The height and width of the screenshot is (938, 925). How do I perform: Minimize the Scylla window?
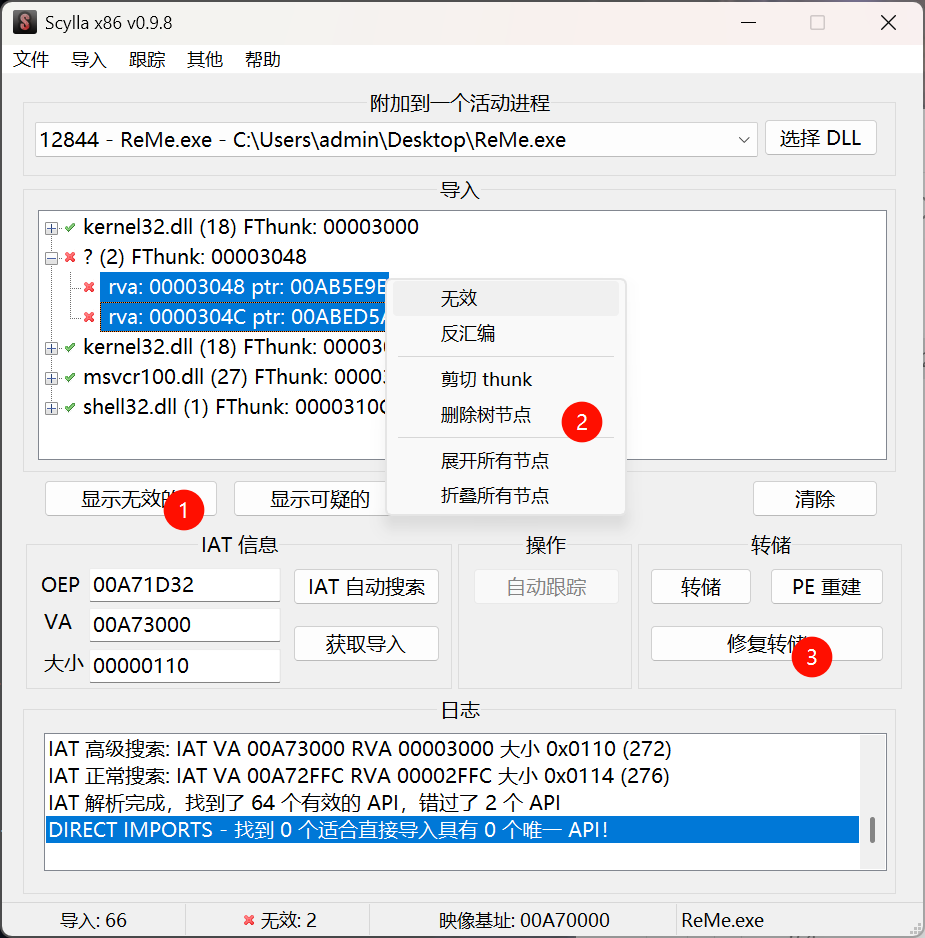click(x=748, y=23)
